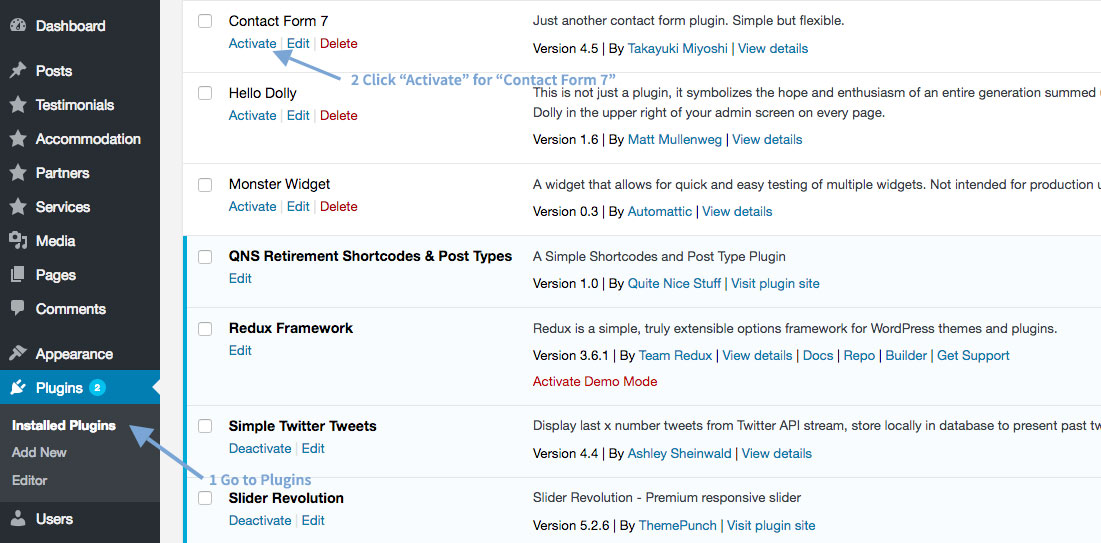Click the Media library icon

point(18,241)
